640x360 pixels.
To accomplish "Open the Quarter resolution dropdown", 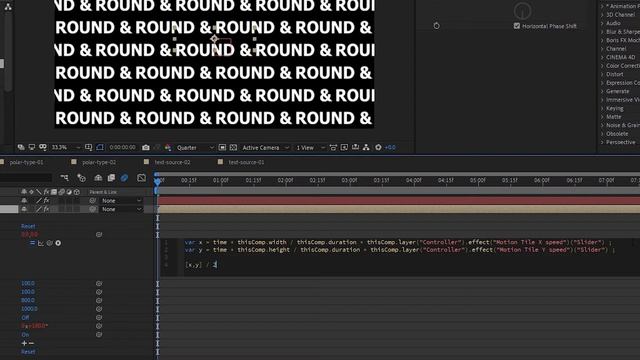I will click(x=195, y=147).
